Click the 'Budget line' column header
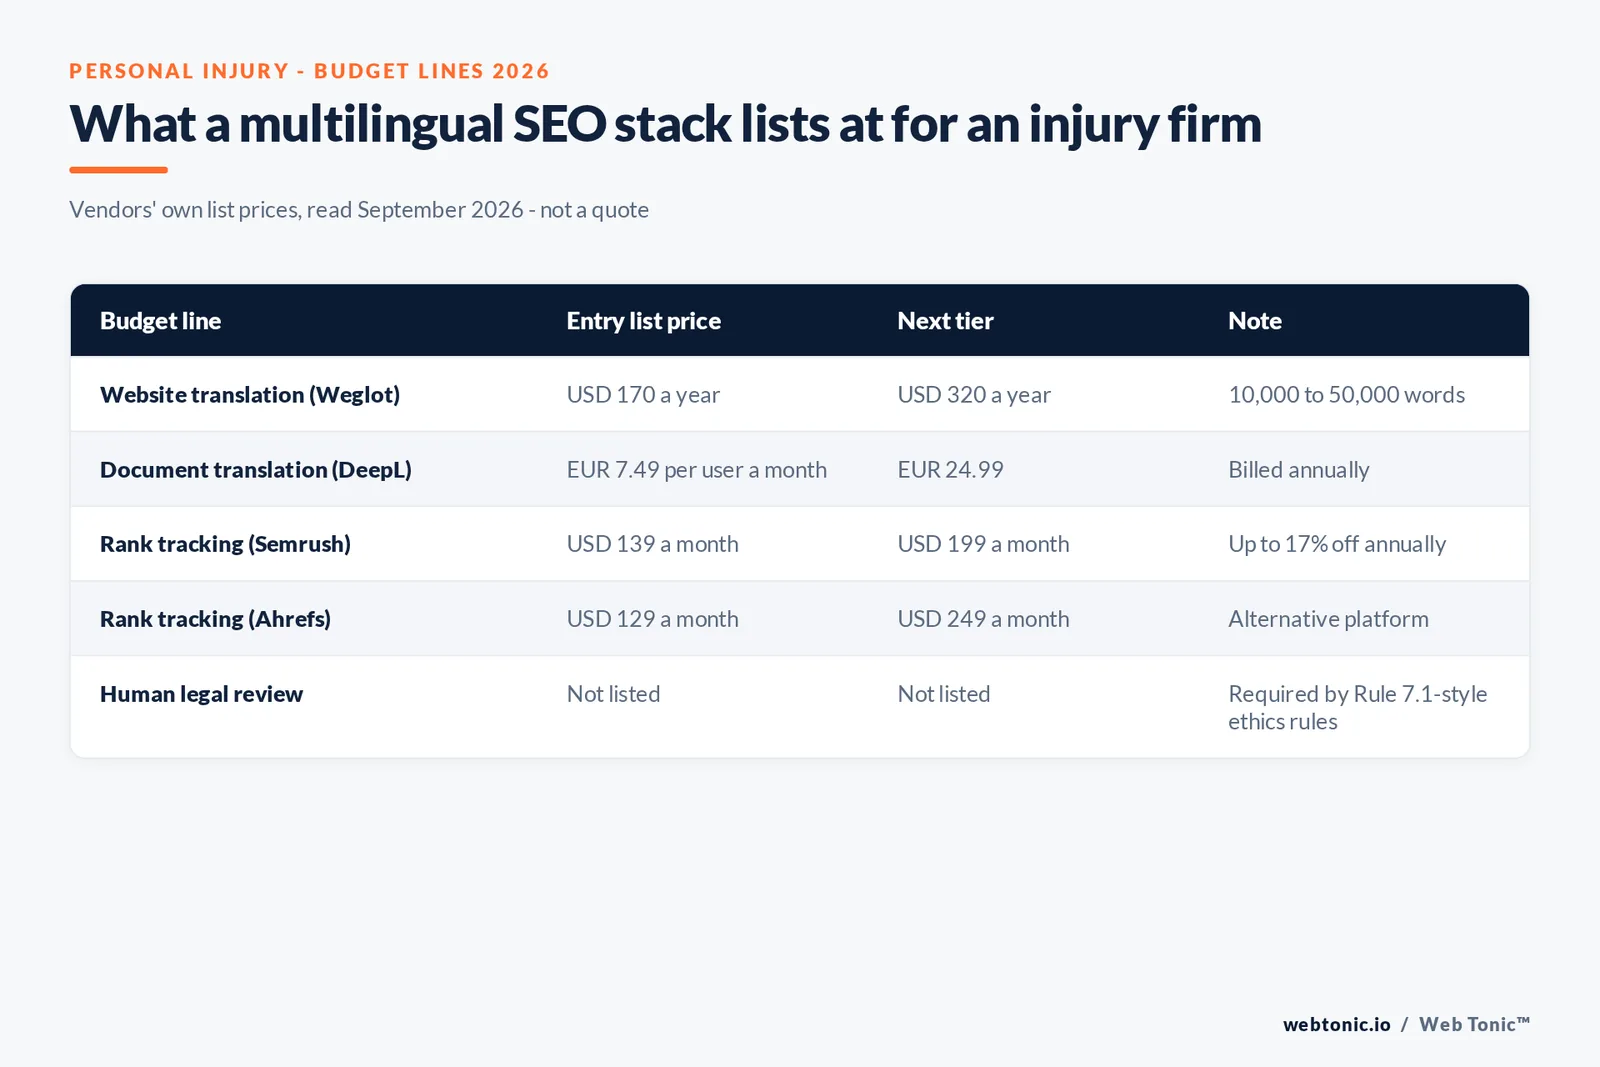Viewport: 1600px width, 1067px height. pos(160,321)
